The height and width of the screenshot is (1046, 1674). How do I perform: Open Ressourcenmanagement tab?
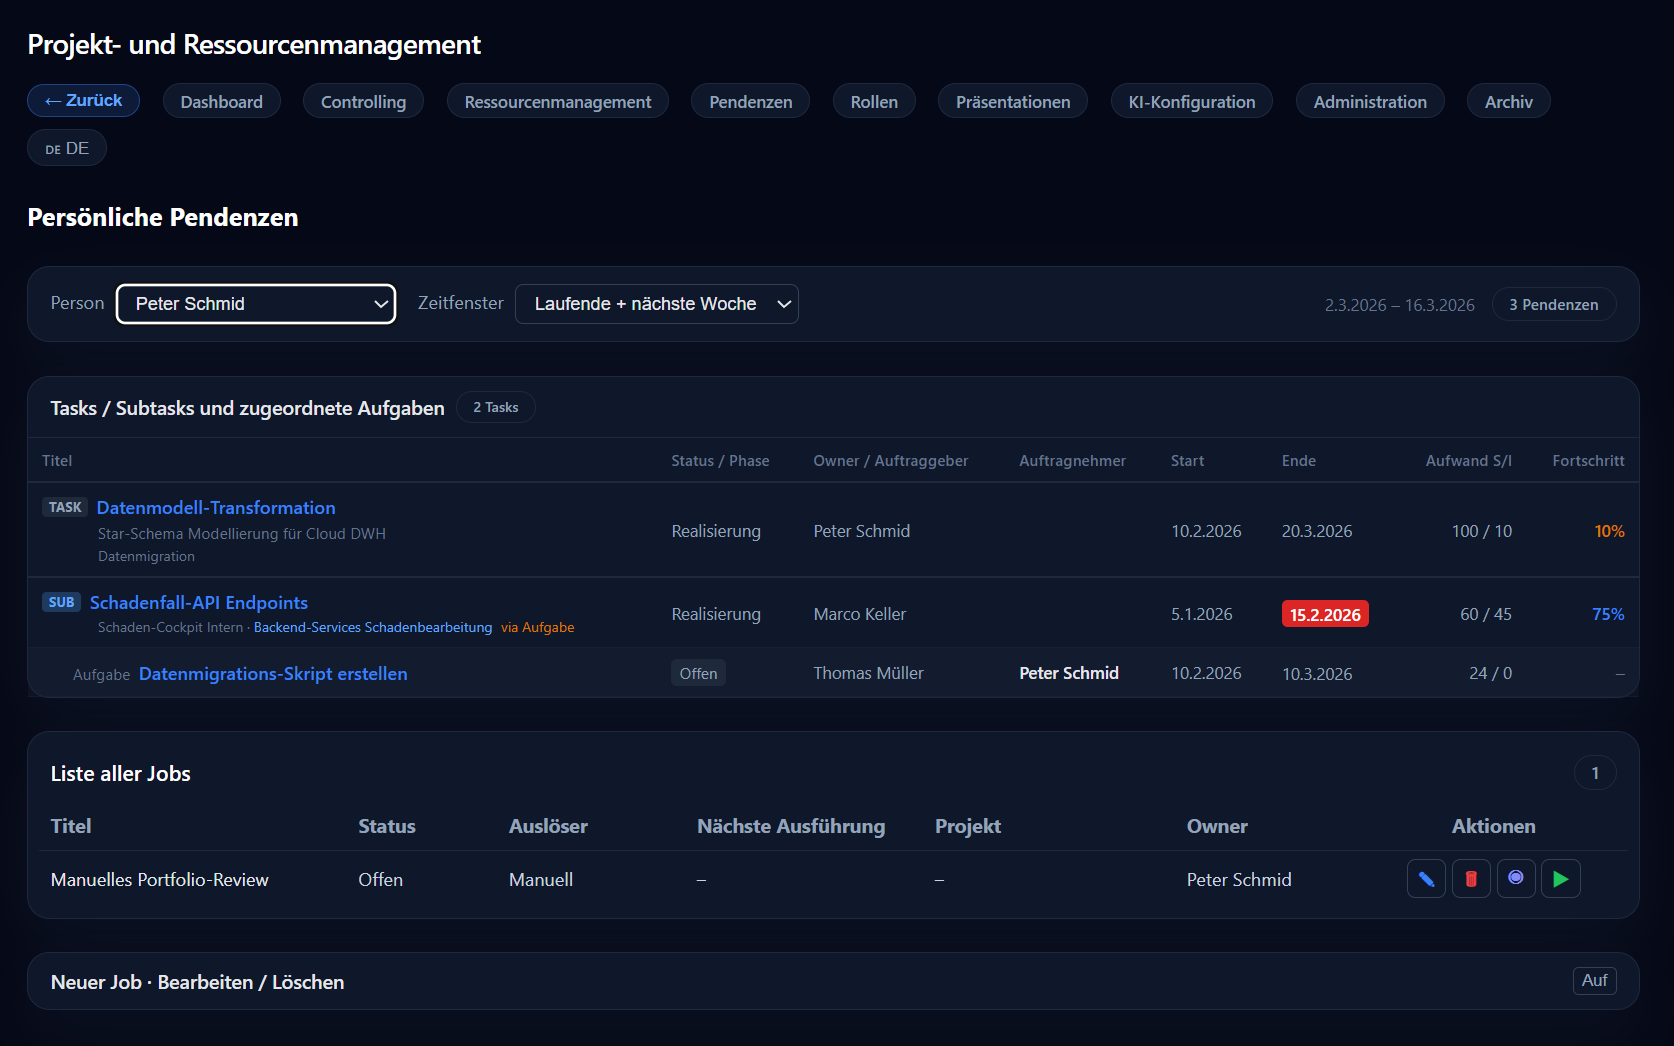558,102
